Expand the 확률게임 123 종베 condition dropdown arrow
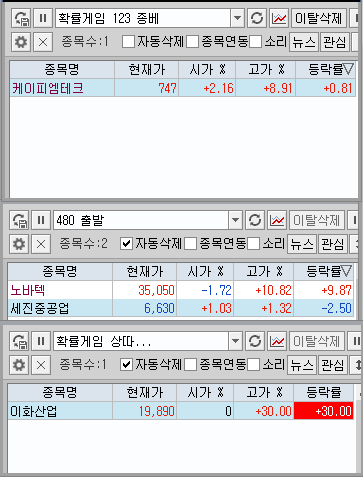Screen dimensions: 363x477 pyautogui.click(x=237, y=18)
